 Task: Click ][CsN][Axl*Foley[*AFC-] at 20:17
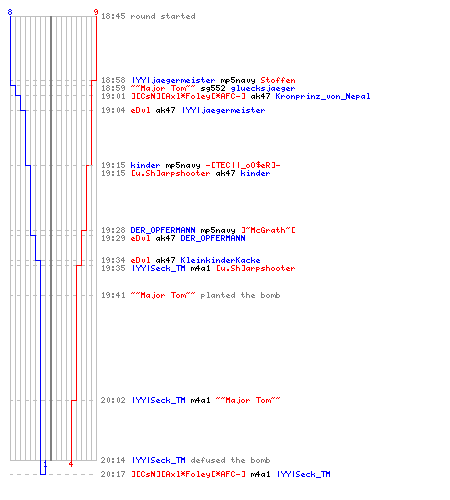188,474
